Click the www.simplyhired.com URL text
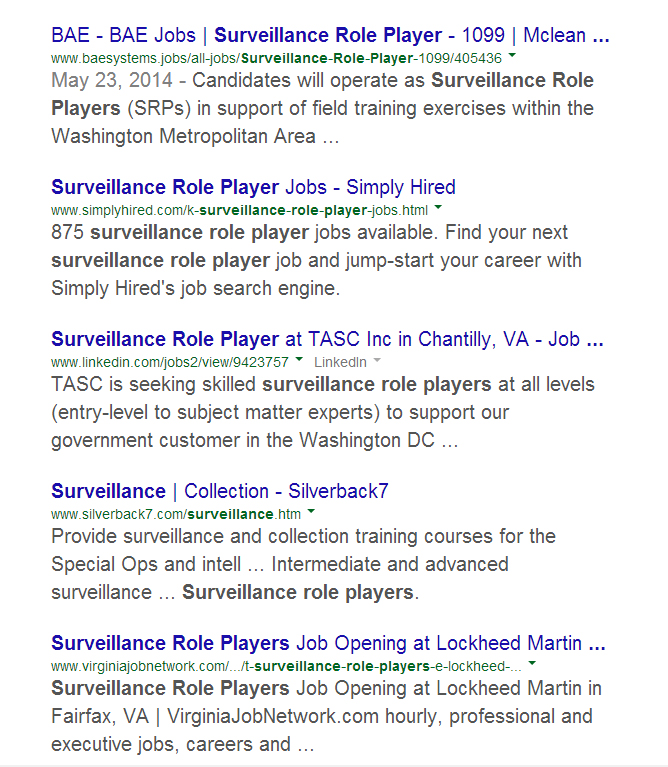This screenshot has width=668, height=767. (x=239, y=210)
